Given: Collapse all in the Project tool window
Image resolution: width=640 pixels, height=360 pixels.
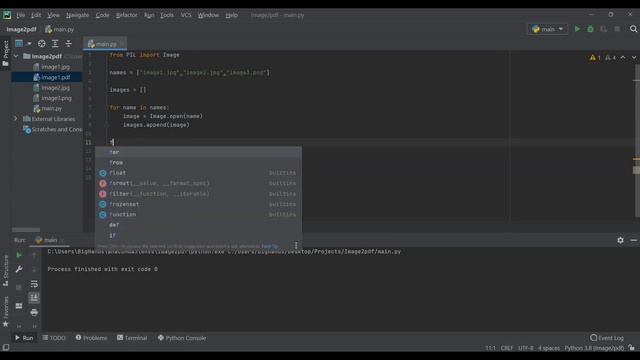Looking at the screenshot, I should 69,43.
